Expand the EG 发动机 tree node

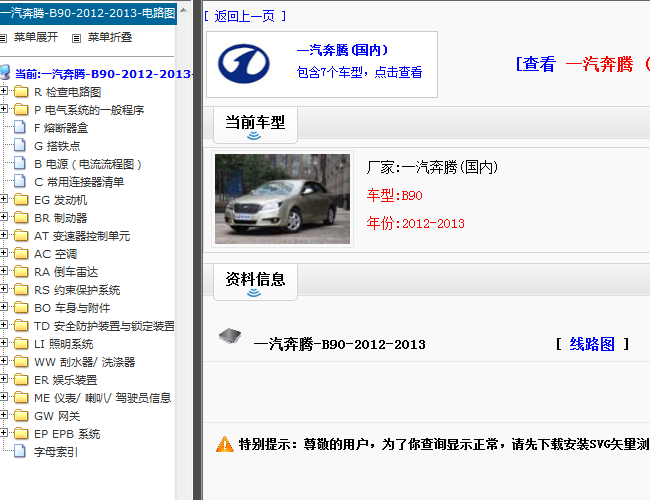pyautogui.click(x=3, y=199)
